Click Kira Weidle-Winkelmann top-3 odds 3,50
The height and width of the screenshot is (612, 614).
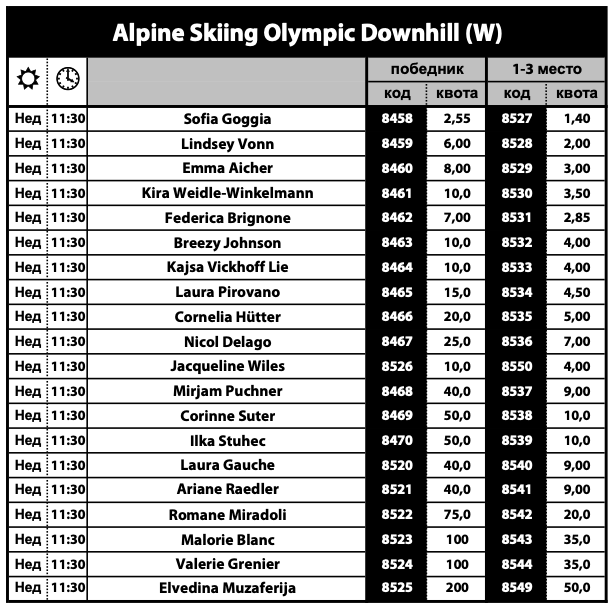click(577, 193)
